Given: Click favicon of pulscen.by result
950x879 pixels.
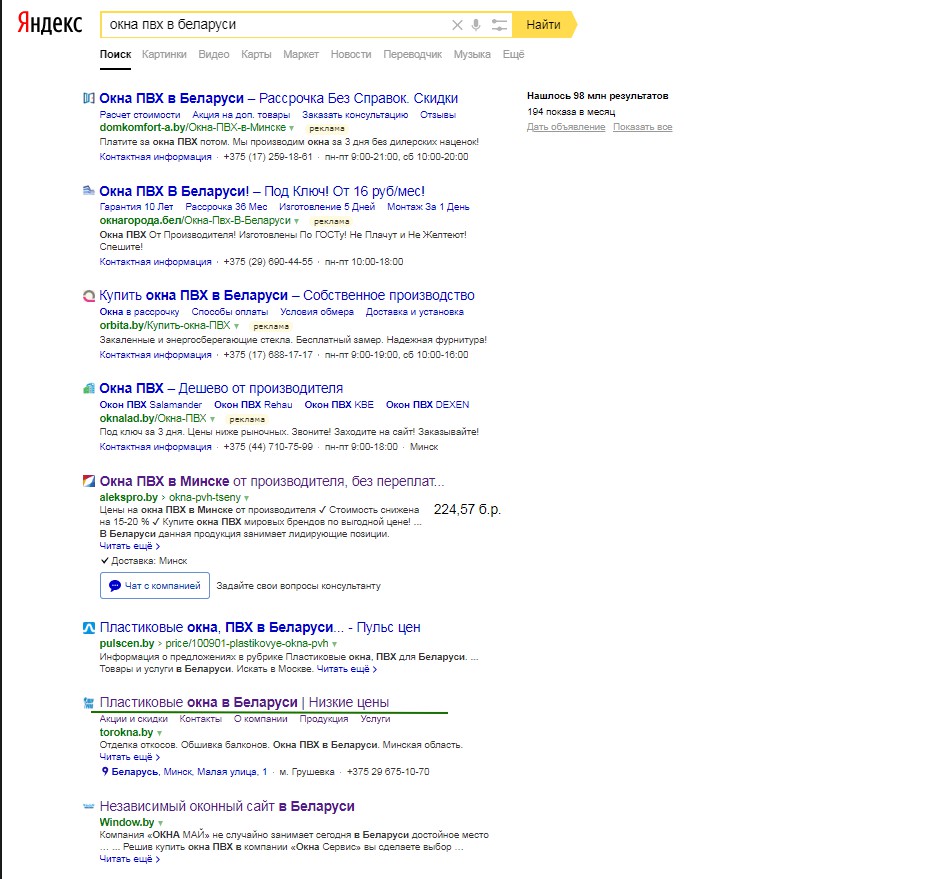Looking at the screenshot, I should [88, 628].
